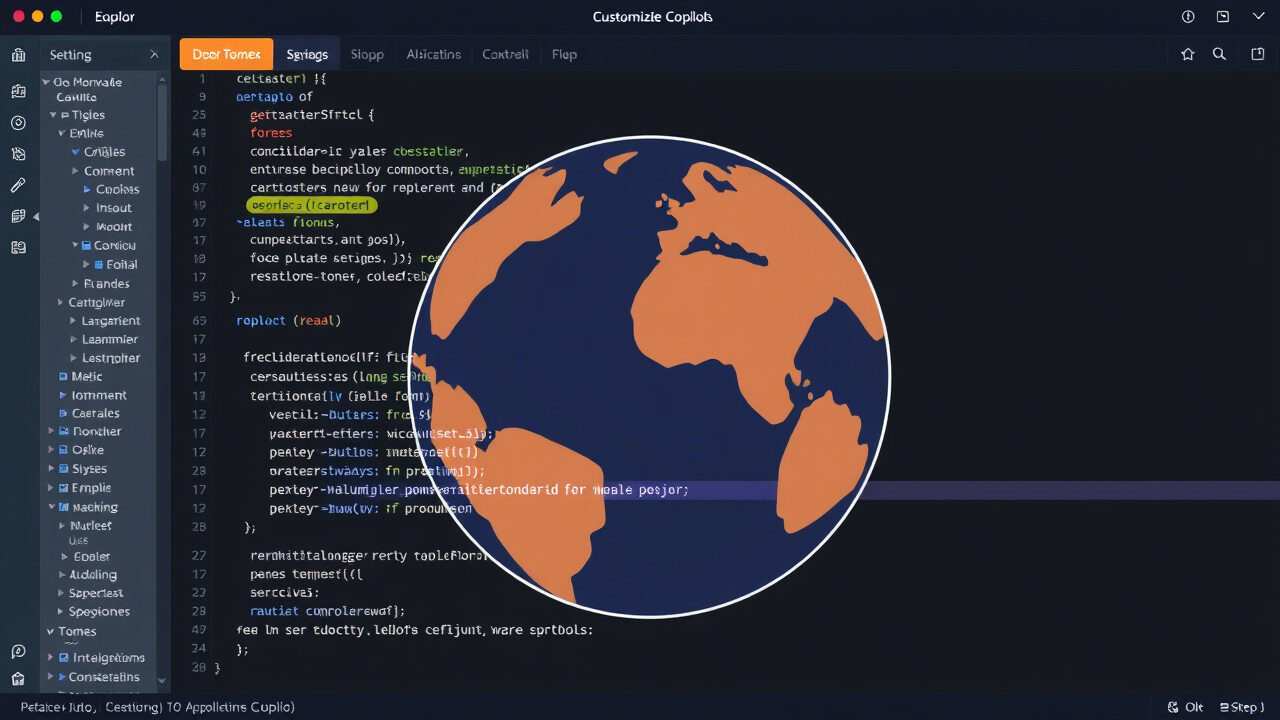Click the Customize Copilots title text

[x=652, y=16]
